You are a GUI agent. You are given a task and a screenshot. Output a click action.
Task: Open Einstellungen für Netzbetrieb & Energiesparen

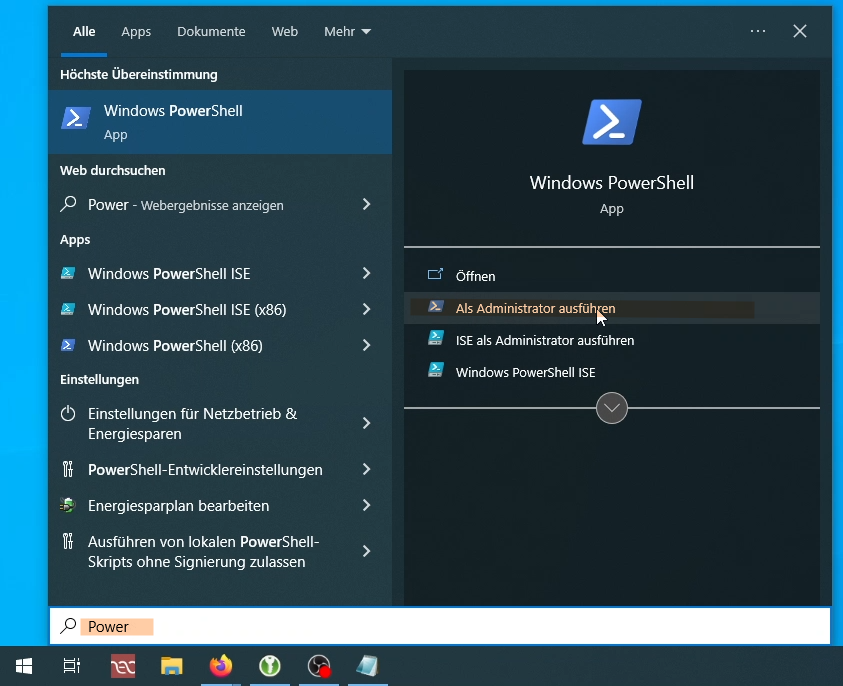(220, 423)
